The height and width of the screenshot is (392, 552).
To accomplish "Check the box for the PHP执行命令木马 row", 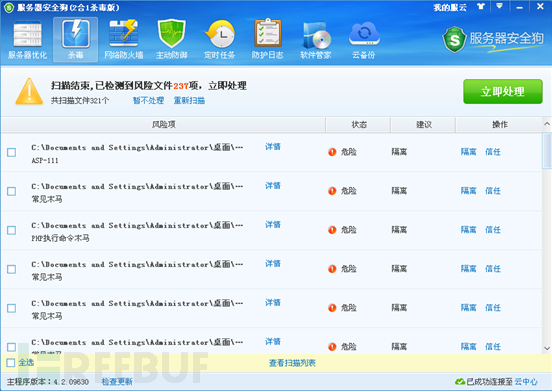I will [12, 230].
